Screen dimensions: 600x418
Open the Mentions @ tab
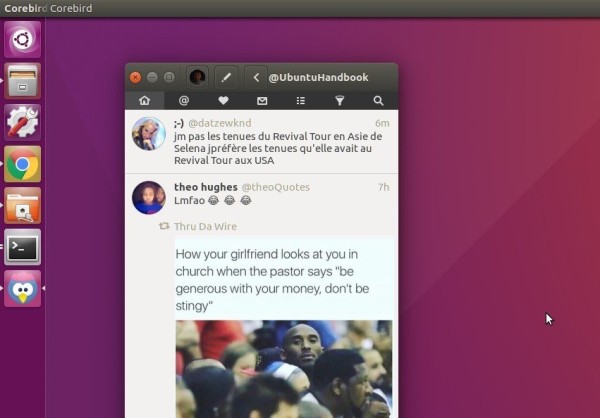click(184, 100)
